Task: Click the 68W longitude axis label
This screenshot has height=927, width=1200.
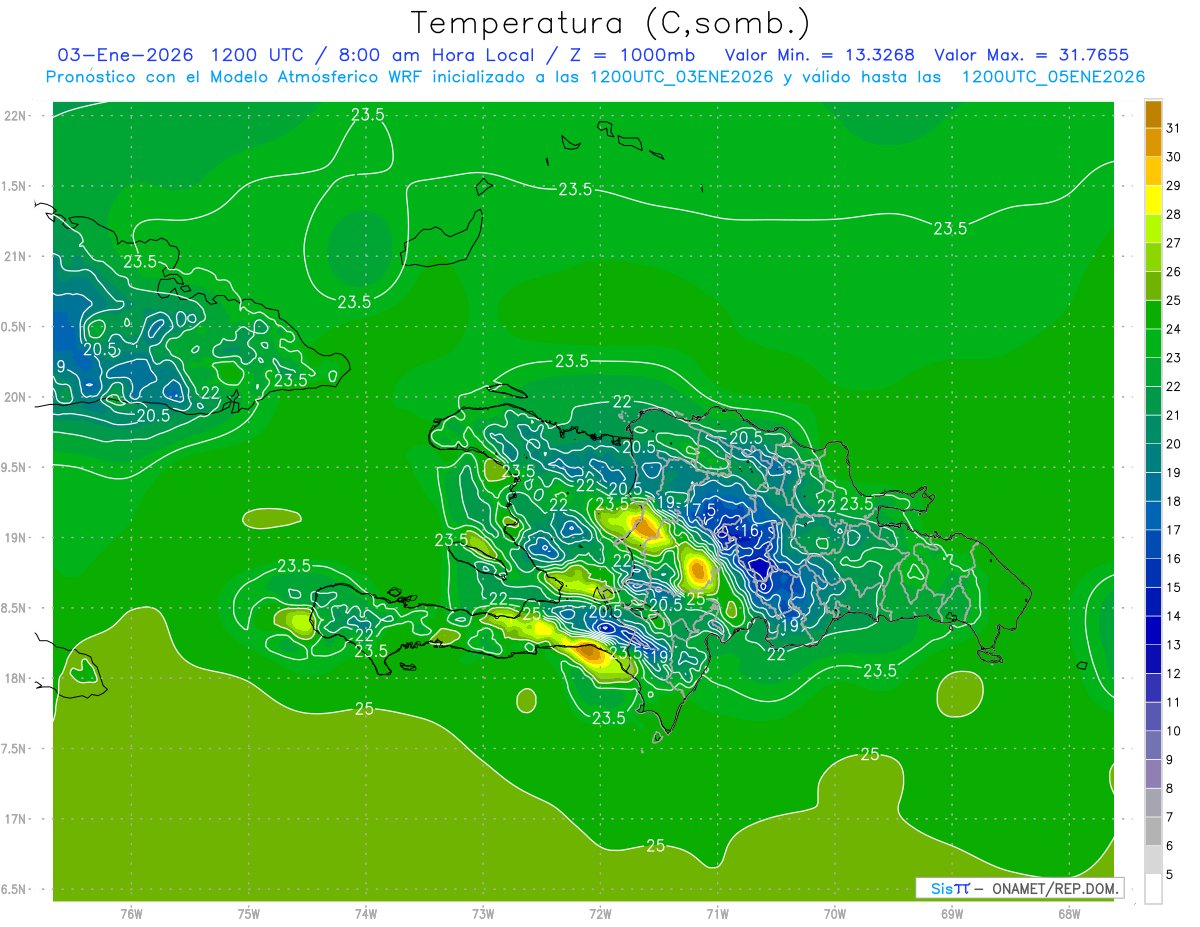Action: [x=1068, y=914]
